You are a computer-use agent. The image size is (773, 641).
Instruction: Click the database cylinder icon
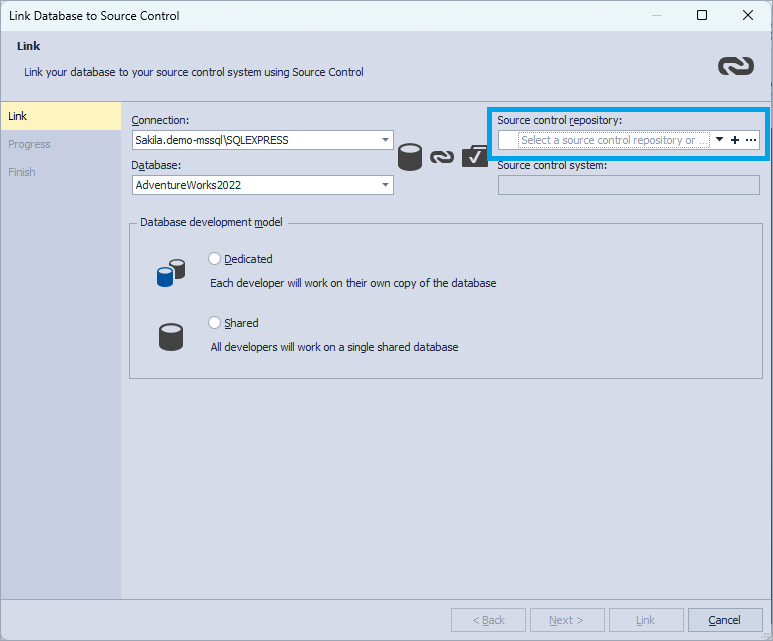410,157
